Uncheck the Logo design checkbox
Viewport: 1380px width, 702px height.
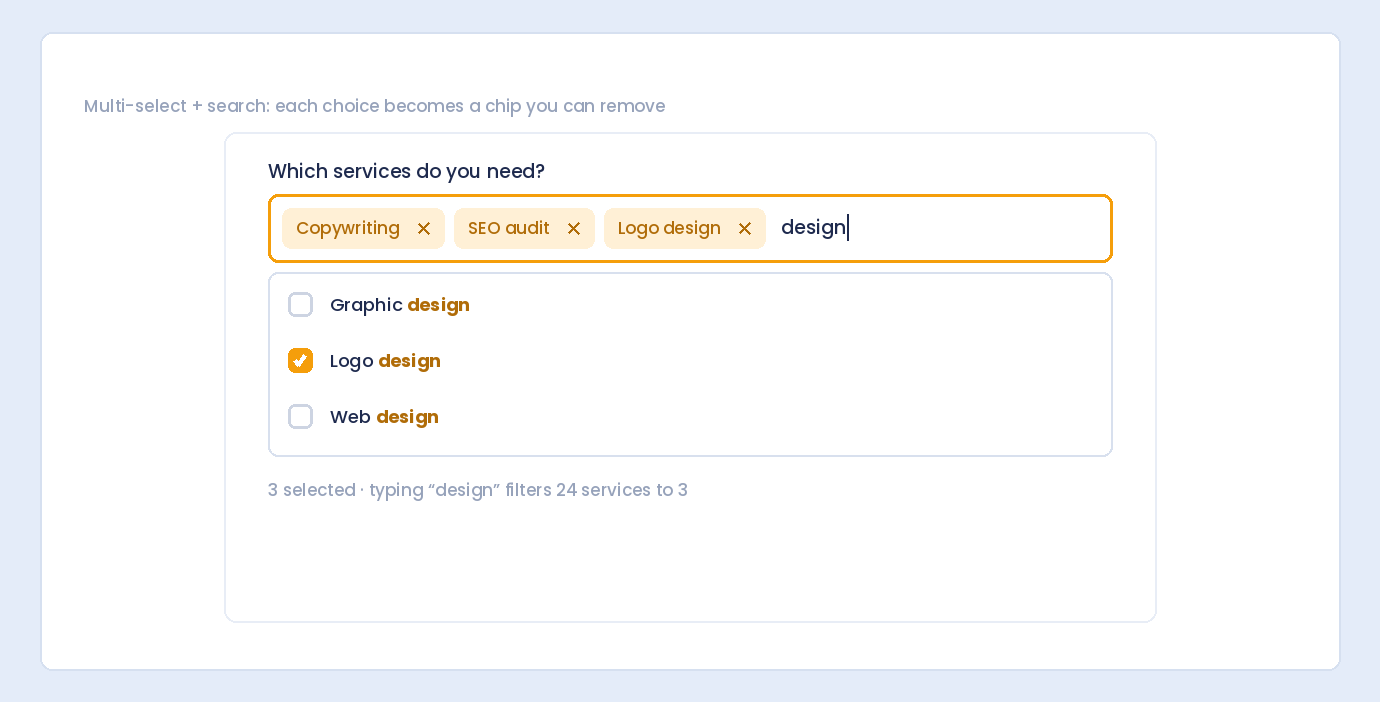[x=300, y=361]
